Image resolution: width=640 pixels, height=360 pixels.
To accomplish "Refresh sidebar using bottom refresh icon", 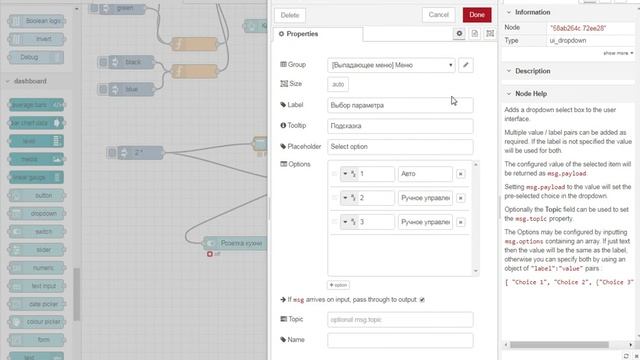I will pos(626,356).
